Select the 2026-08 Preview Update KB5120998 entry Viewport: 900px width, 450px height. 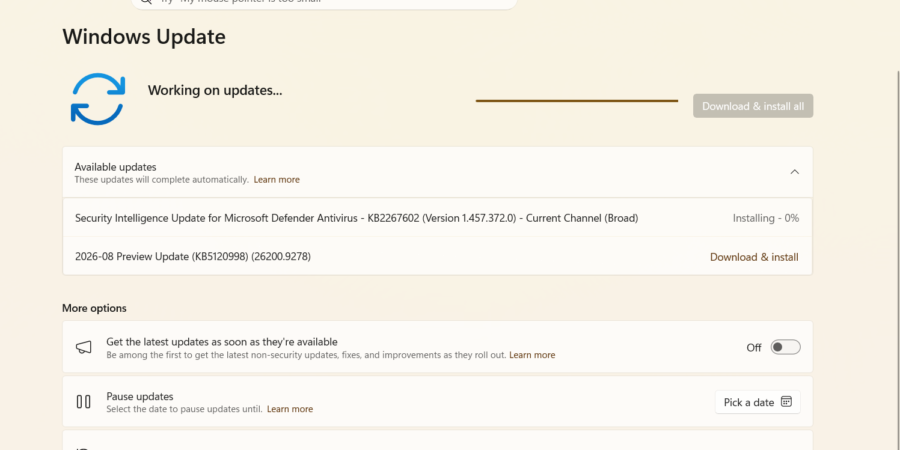tap(437, 257)
